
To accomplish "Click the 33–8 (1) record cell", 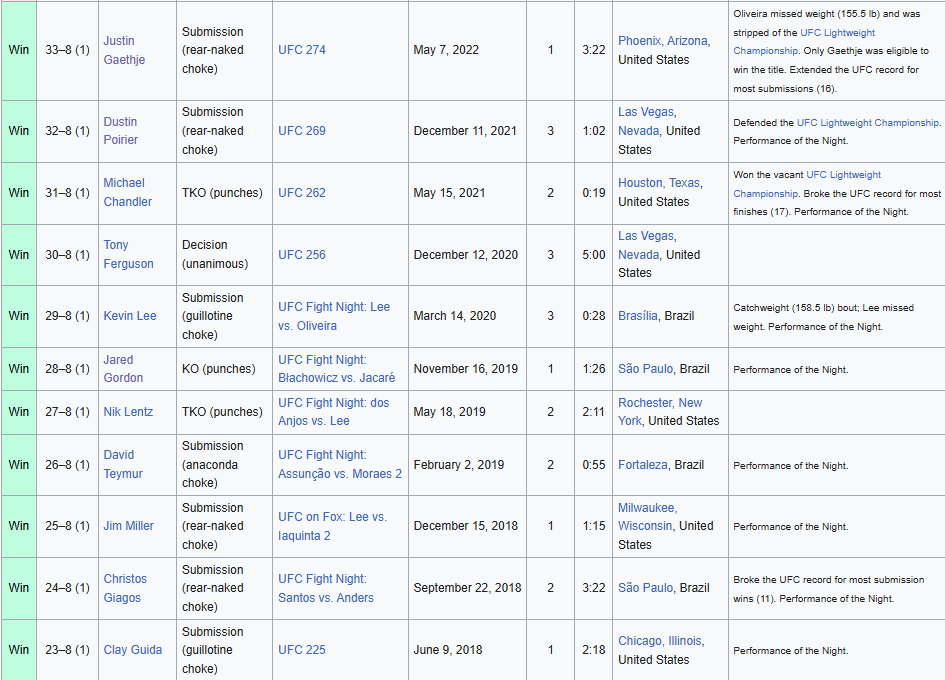I will [68, 50].
